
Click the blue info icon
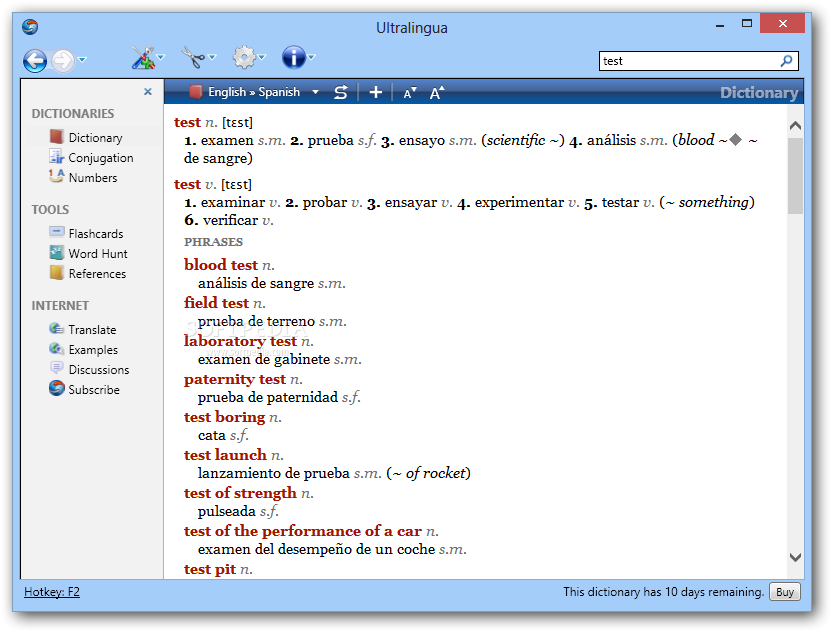point(294,57)
